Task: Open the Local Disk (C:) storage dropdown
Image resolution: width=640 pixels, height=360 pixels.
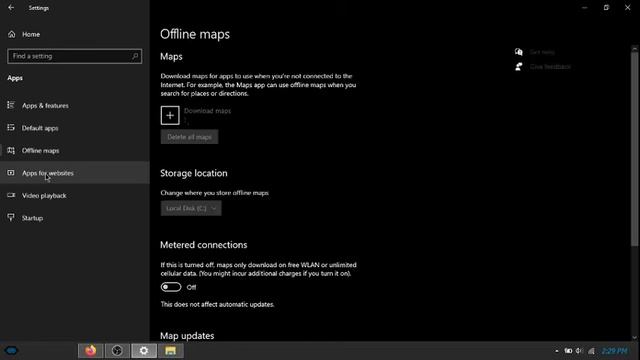Action: pos(191,208)
